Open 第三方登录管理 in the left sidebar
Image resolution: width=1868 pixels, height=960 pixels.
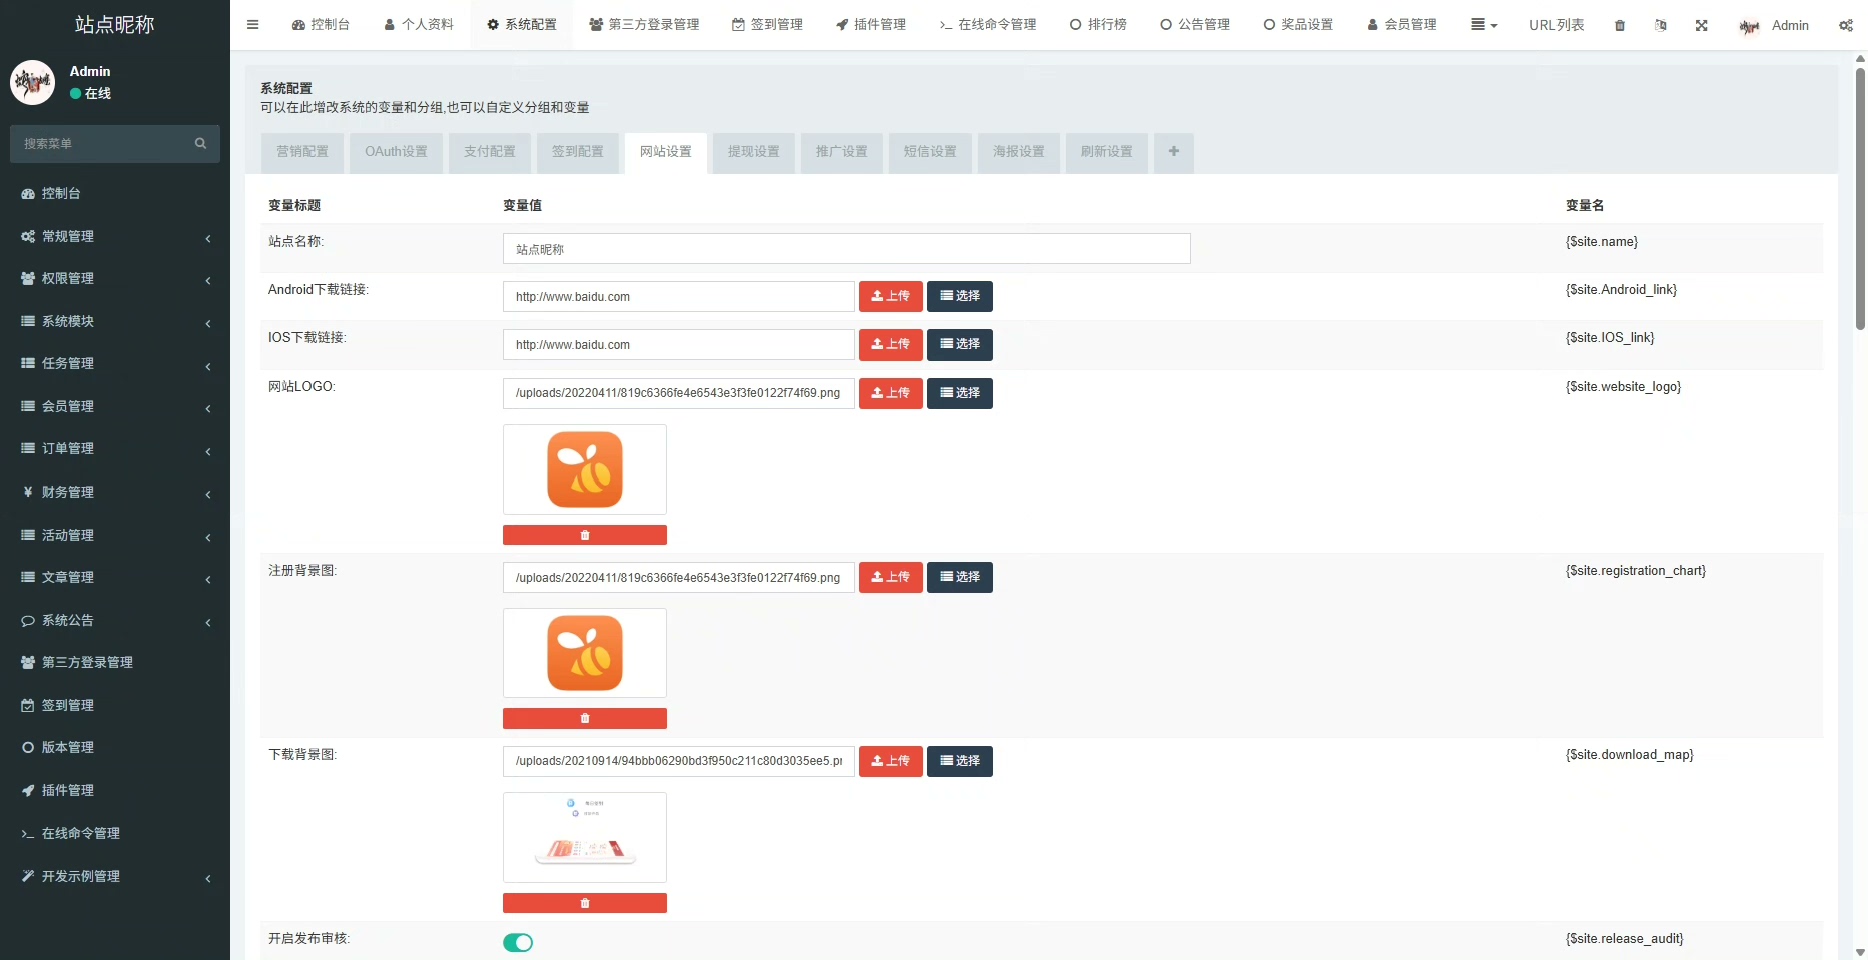pos(115,662)
